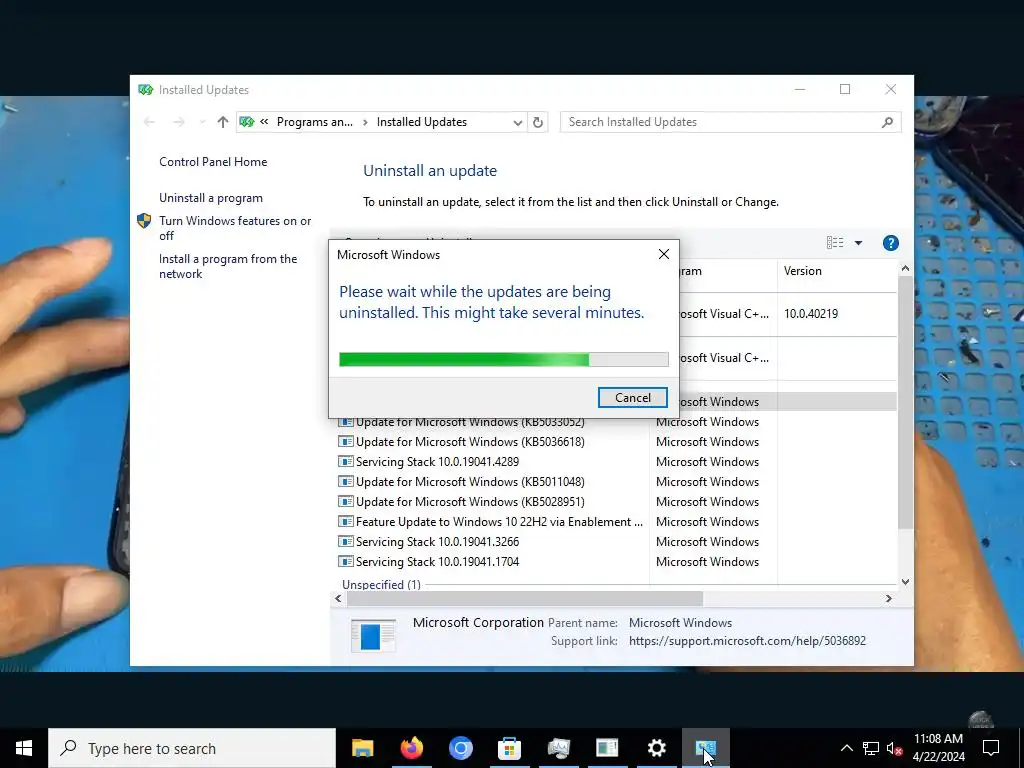Collapse the Unspecified (1) group
Image resolution: width=1024 pixels, height=768 pixels.
click(381, 584)
